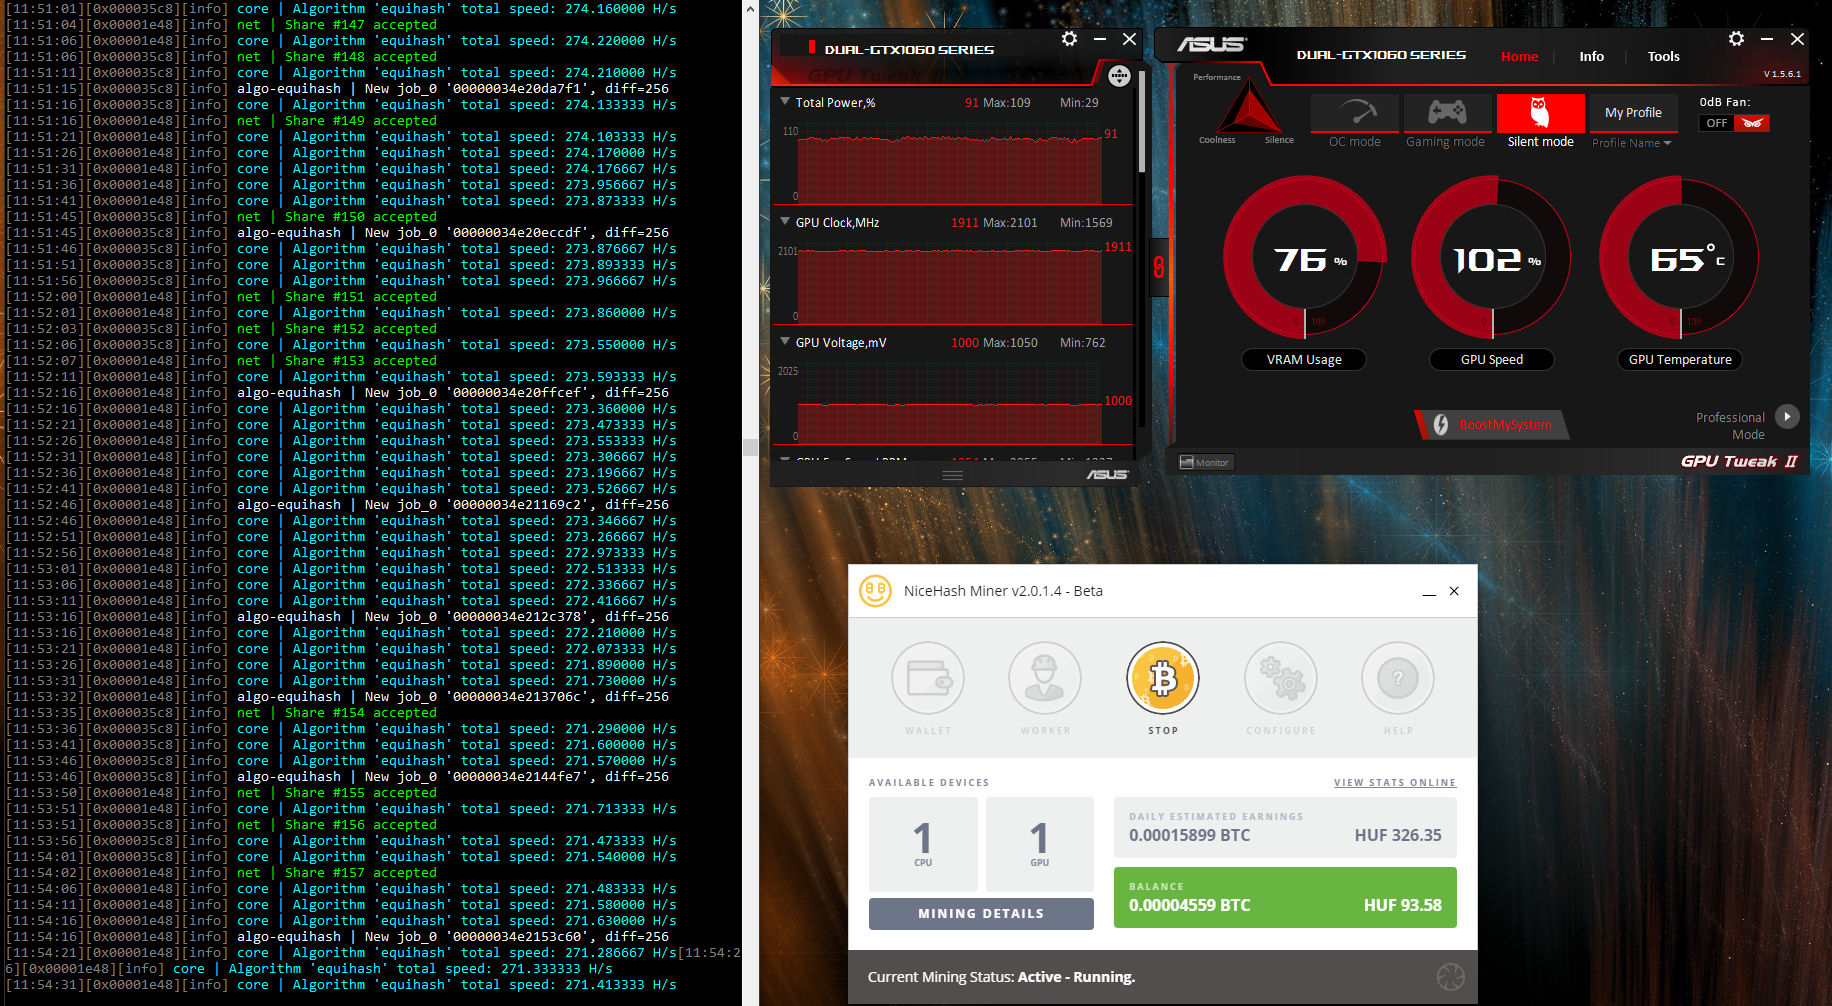Click the CPU device tile

[x=923, y=844]
